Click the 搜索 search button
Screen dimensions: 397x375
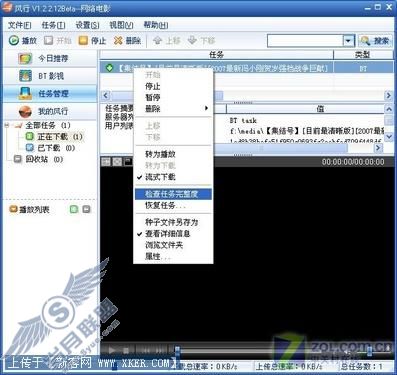pyautogui.click(x=376, y=41)
